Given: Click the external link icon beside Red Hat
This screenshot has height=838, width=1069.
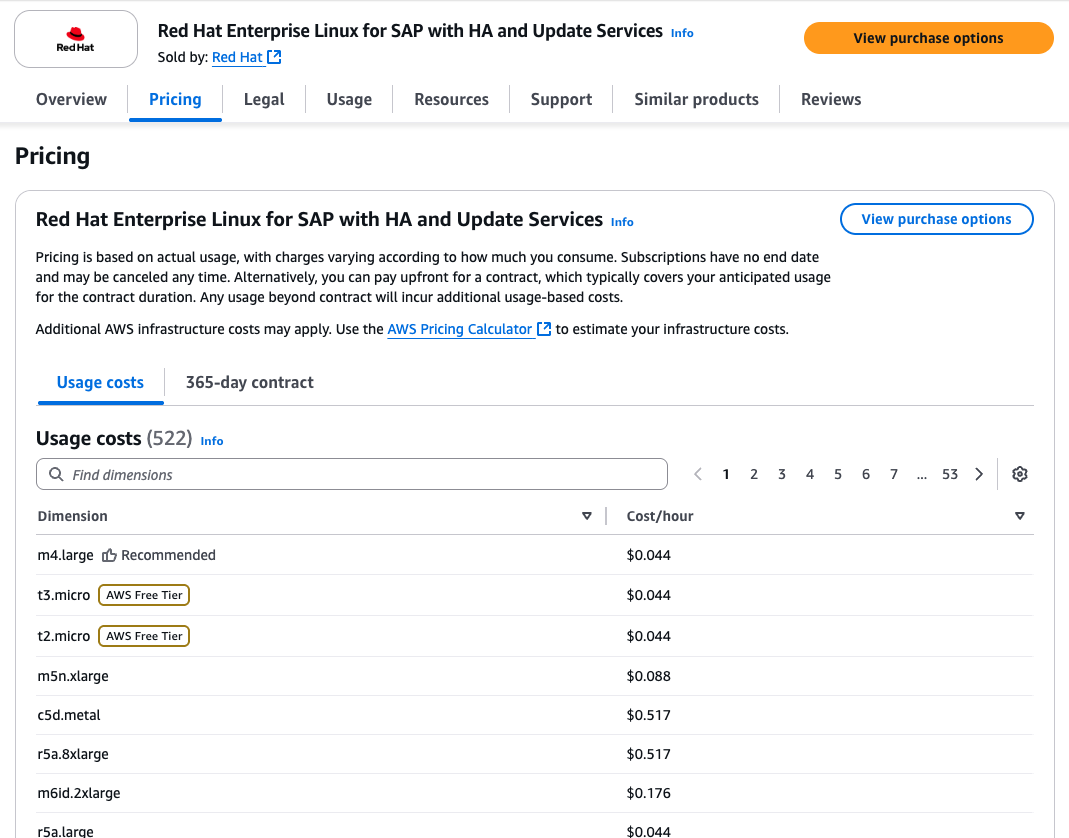Looking at the screenshot, I should click(x=274, y=57).
